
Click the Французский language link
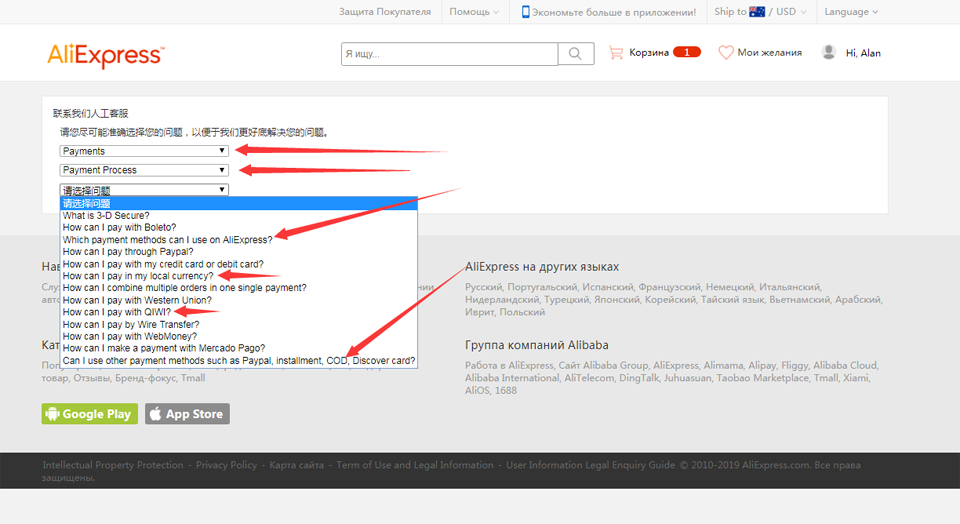[669, 287]
